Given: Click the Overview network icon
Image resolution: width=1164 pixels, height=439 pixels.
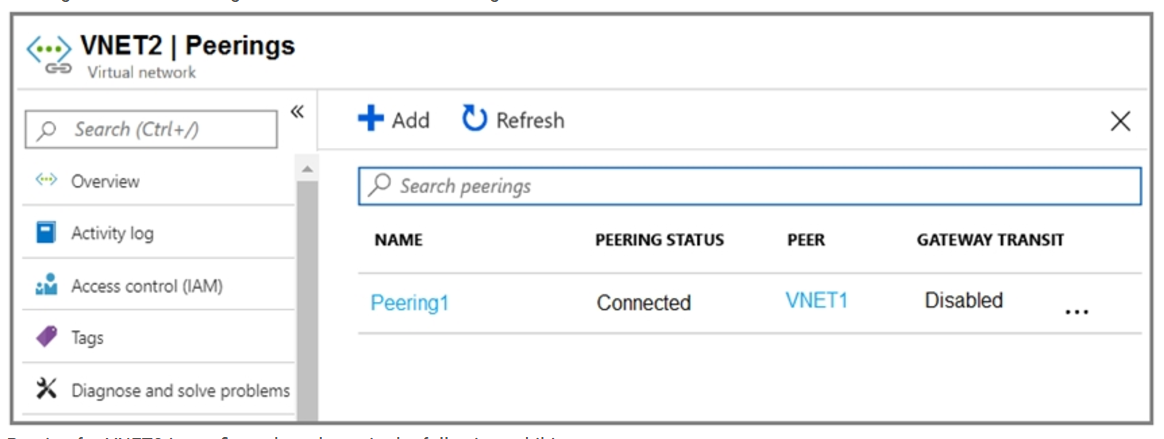Looking at the screenshot, I should [46, 181].
